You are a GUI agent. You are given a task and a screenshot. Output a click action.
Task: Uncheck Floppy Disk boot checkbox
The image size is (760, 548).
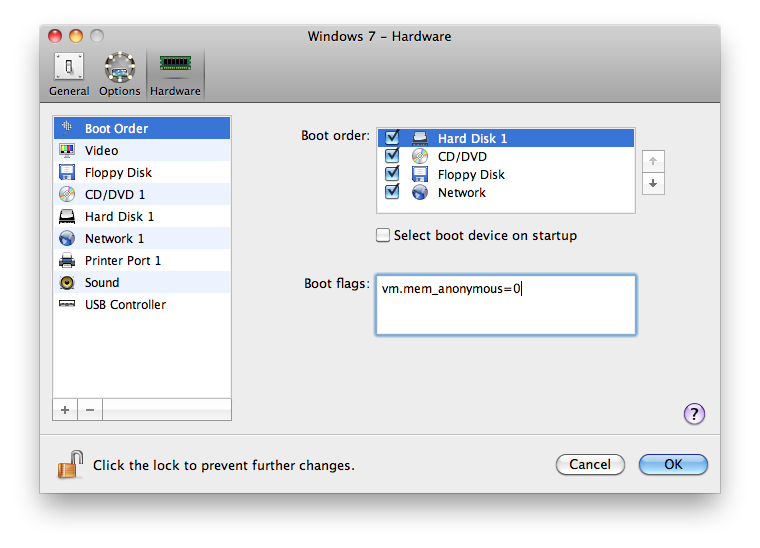pyautogui.click(x=392, y=173)
